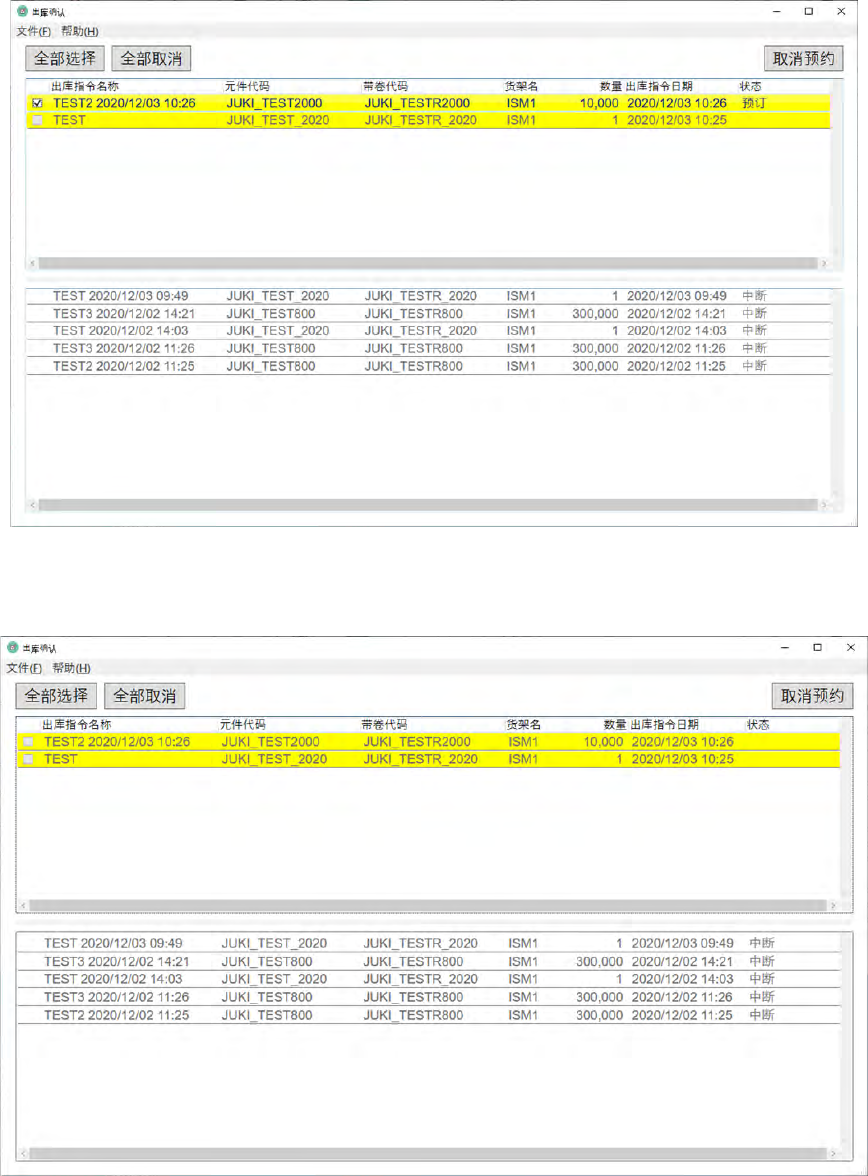Image resolution: width=868 pixels, height=1176 pixels.
Task: Click 全部取消 button in lower window
Action: point(145,696)
